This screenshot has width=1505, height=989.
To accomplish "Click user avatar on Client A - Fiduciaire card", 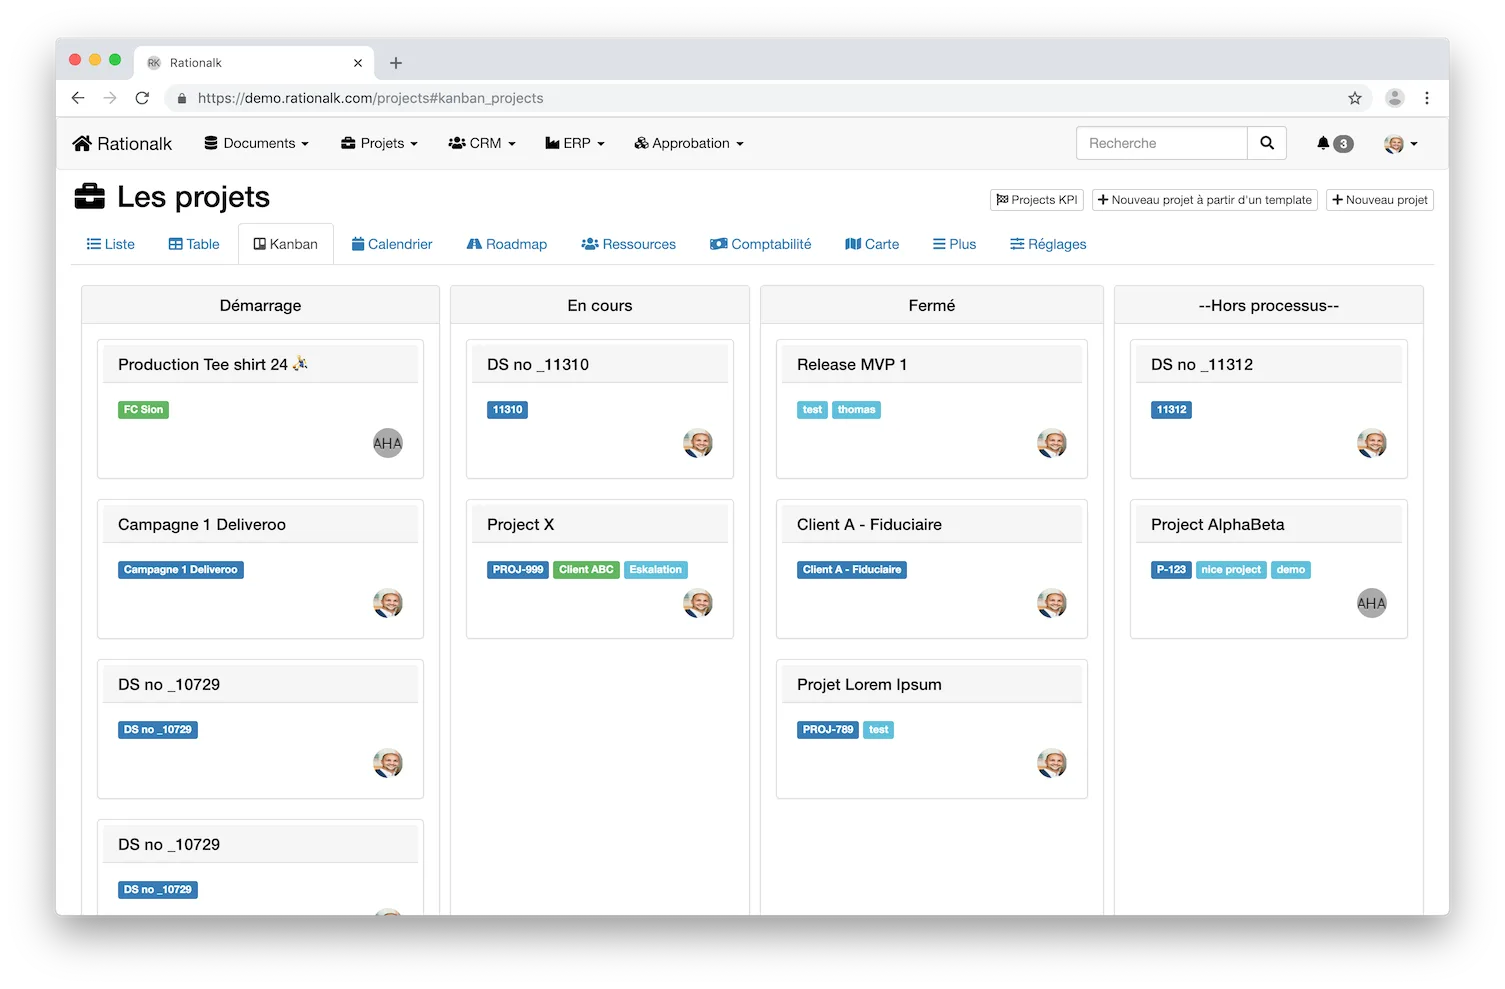I will click(1052, 603).
